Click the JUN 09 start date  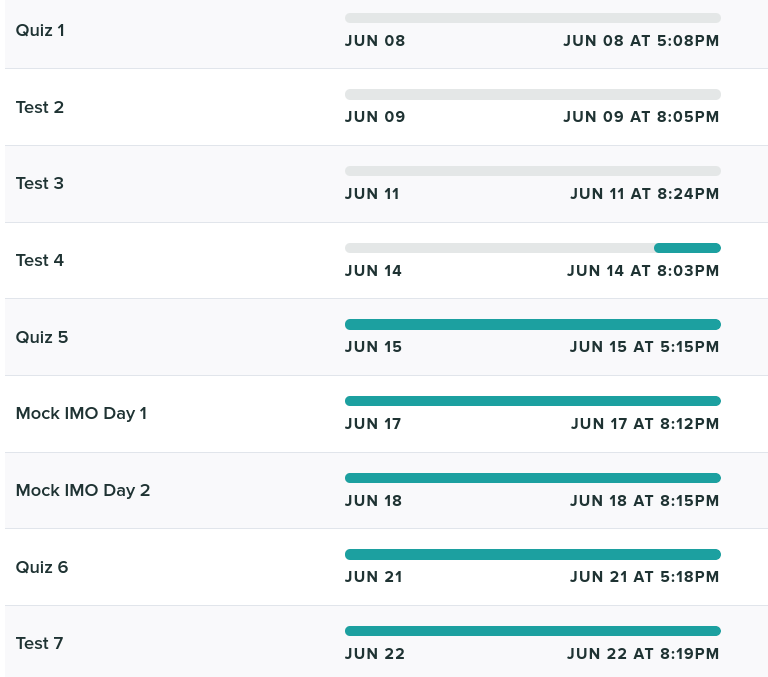click(375, 117)
